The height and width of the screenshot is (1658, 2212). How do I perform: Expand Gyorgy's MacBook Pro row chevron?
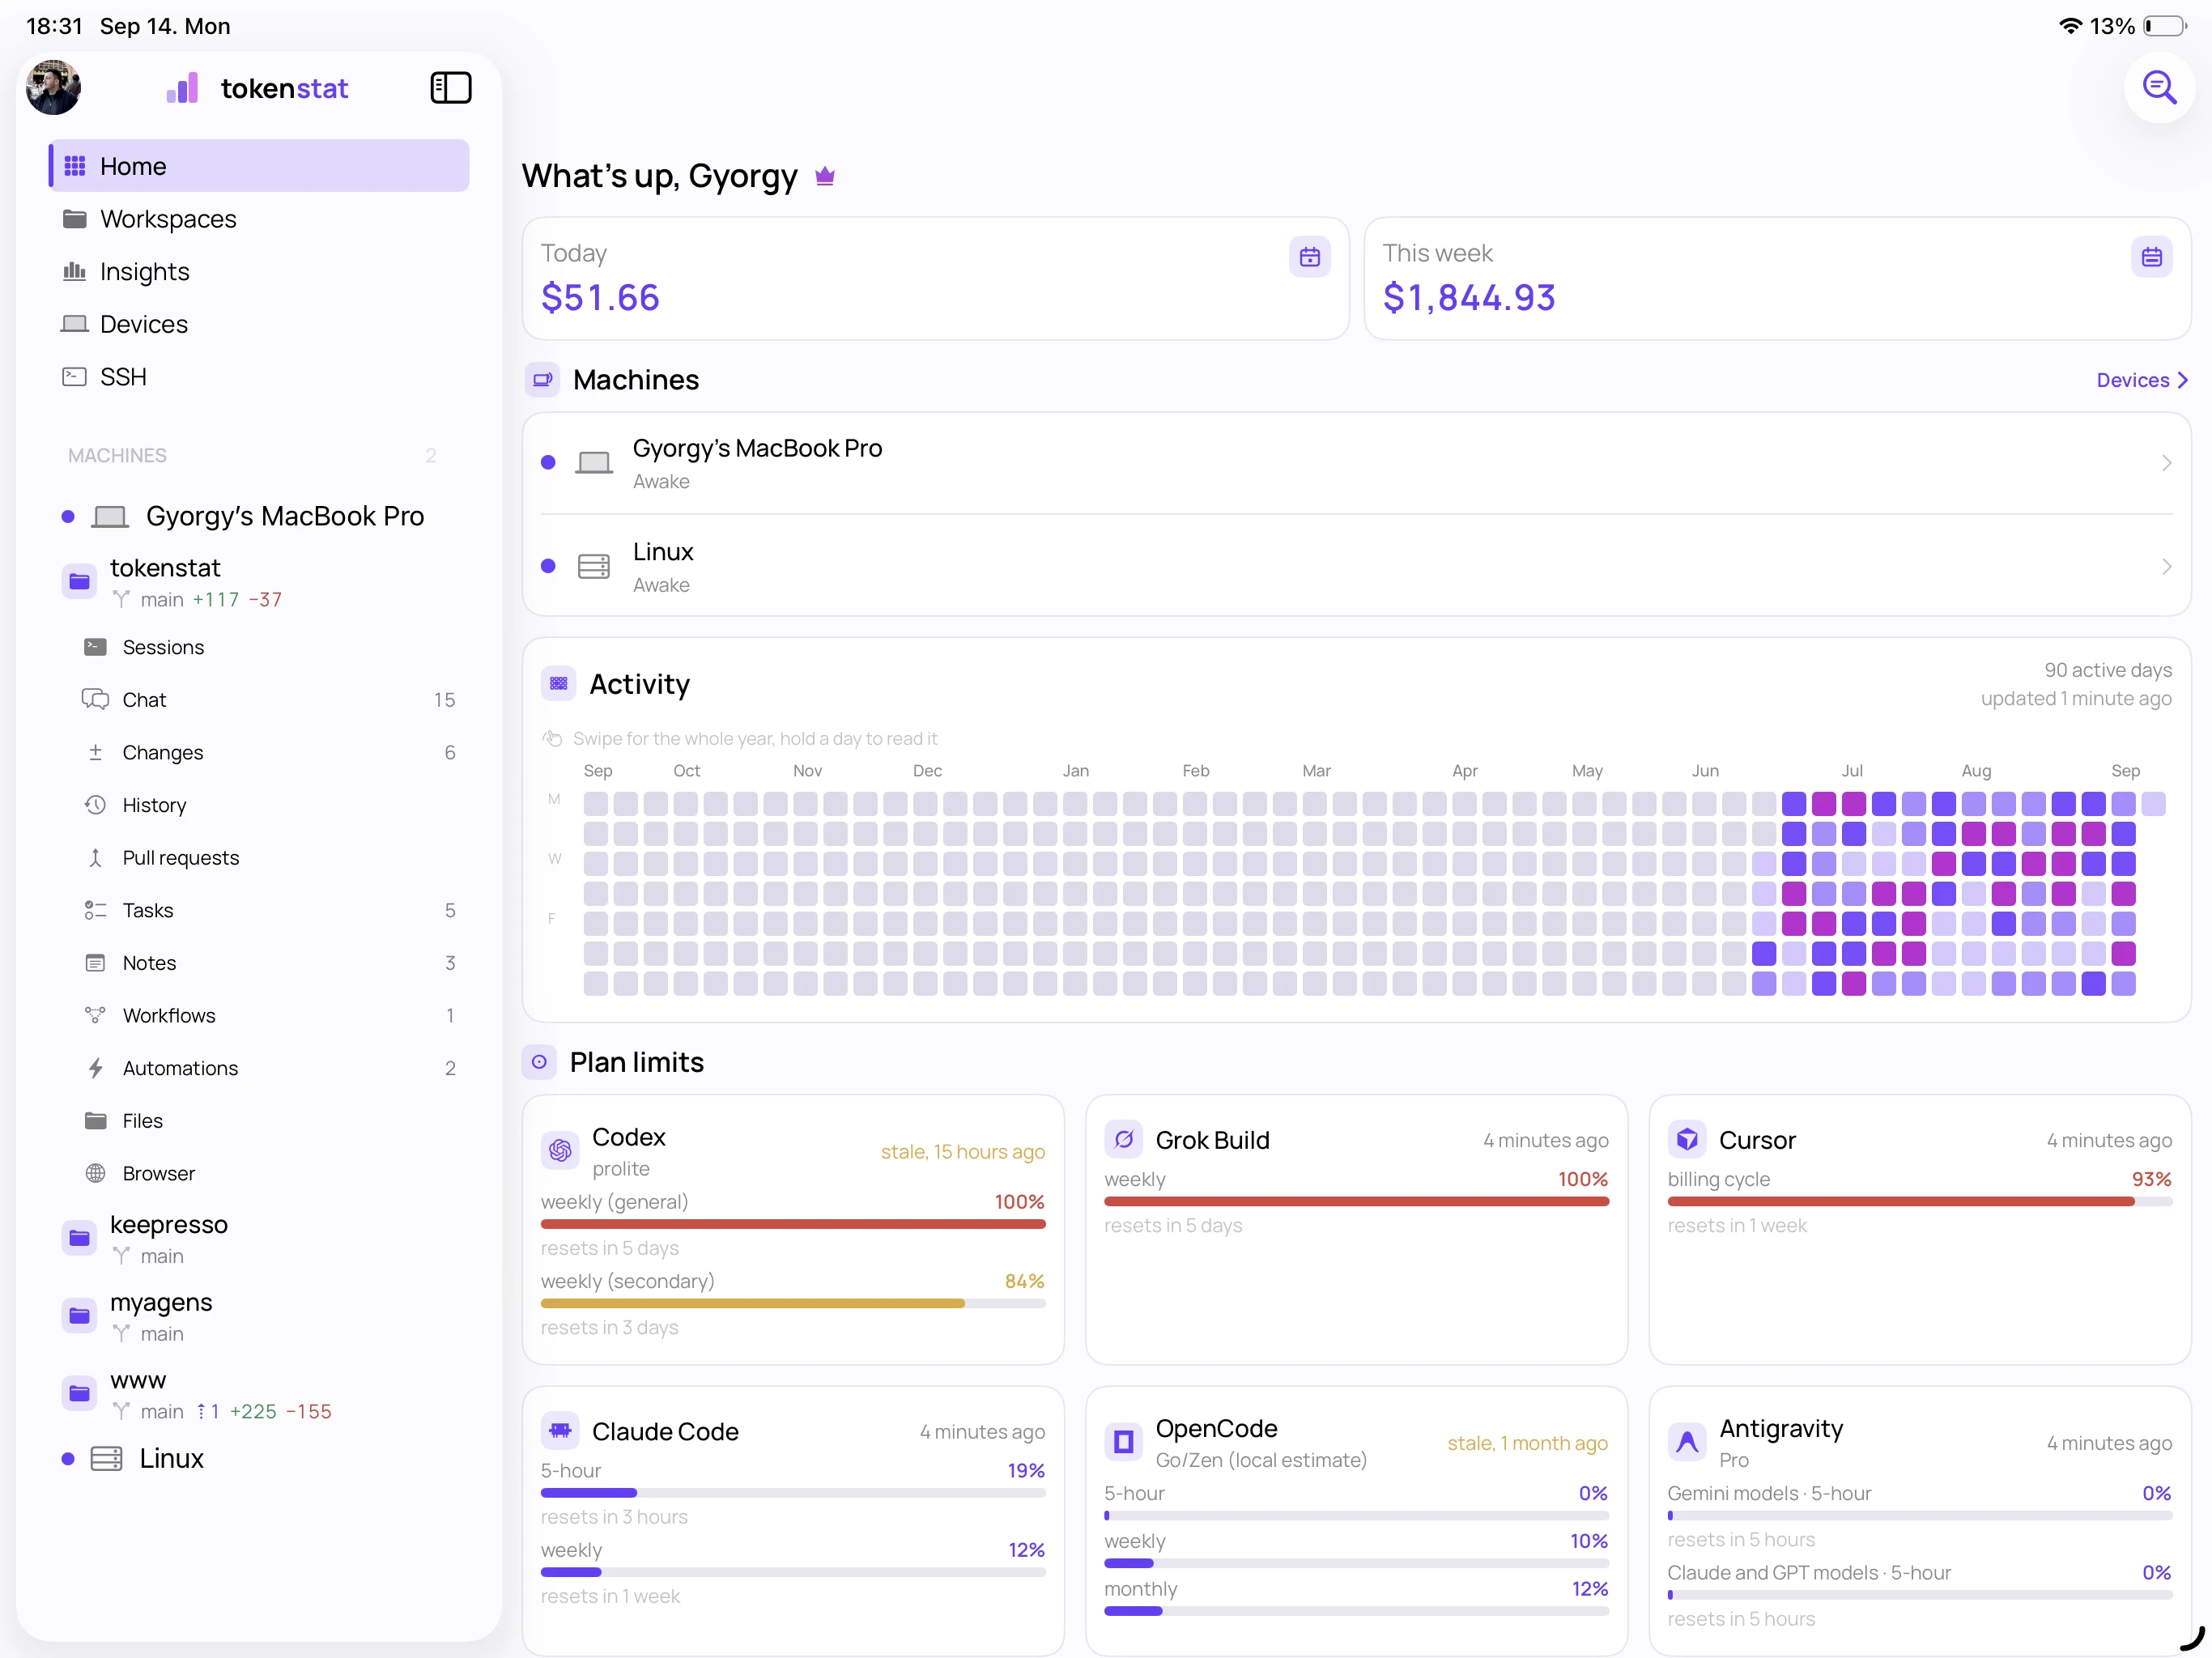[2166, 463]
